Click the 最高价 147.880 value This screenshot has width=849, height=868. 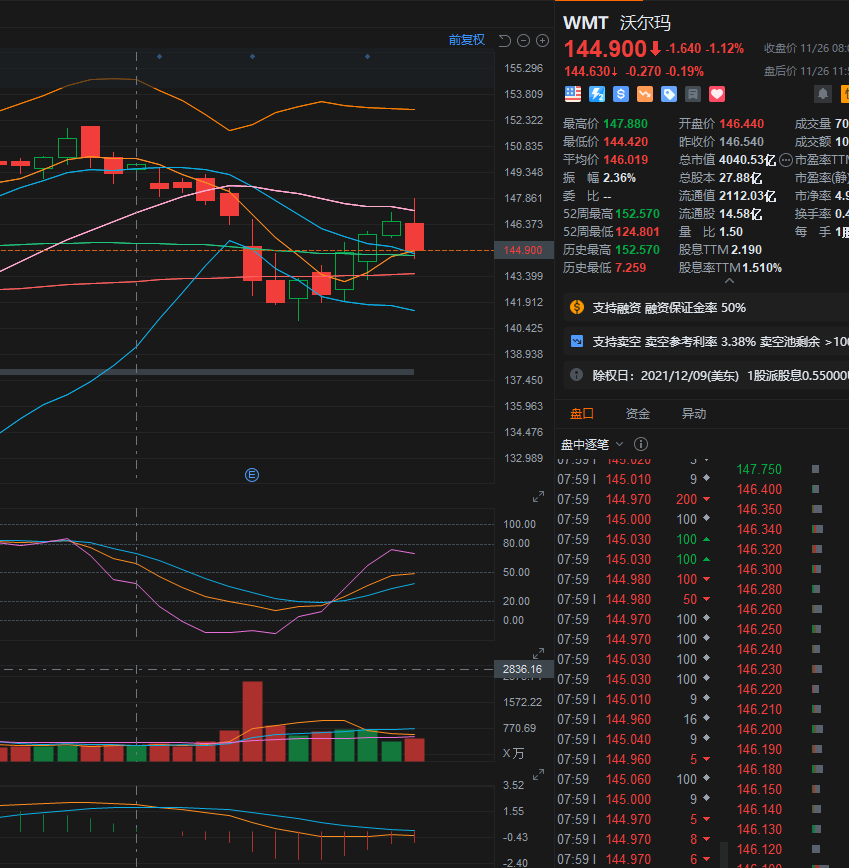625,123
